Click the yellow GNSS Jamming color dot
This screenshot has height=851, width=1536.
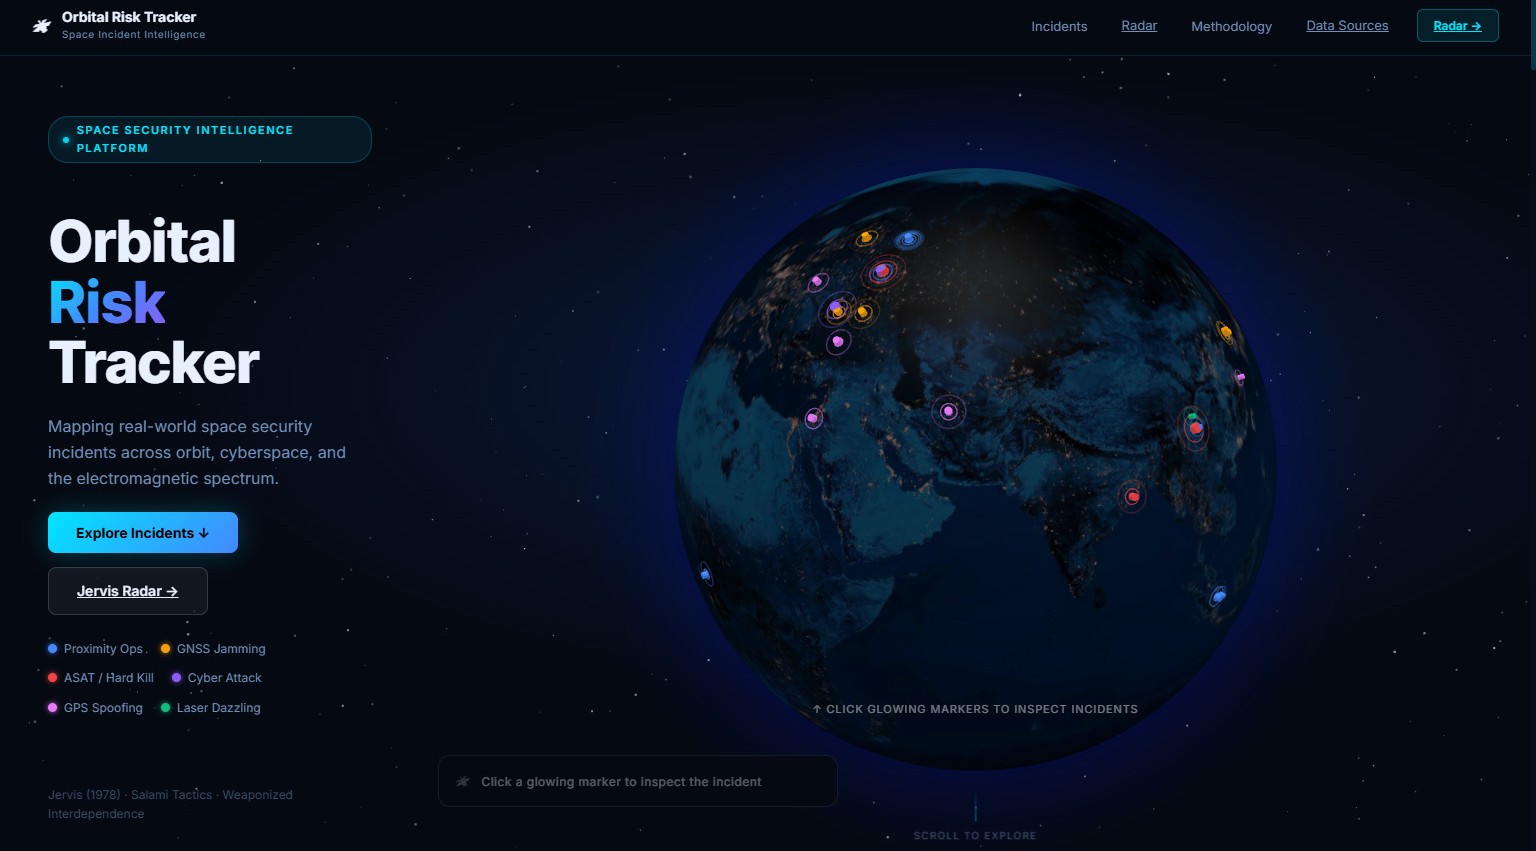tap(165, 648)
